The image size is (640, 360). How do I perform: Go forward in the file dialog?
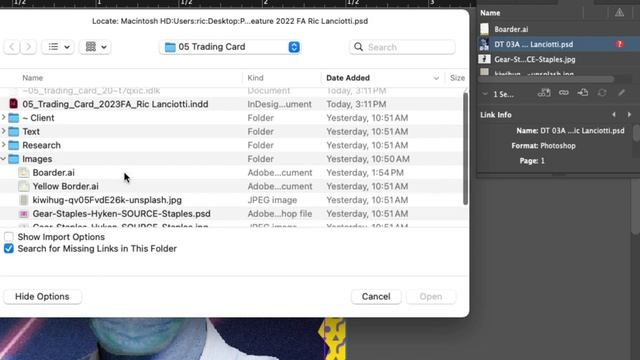point(28,47)
